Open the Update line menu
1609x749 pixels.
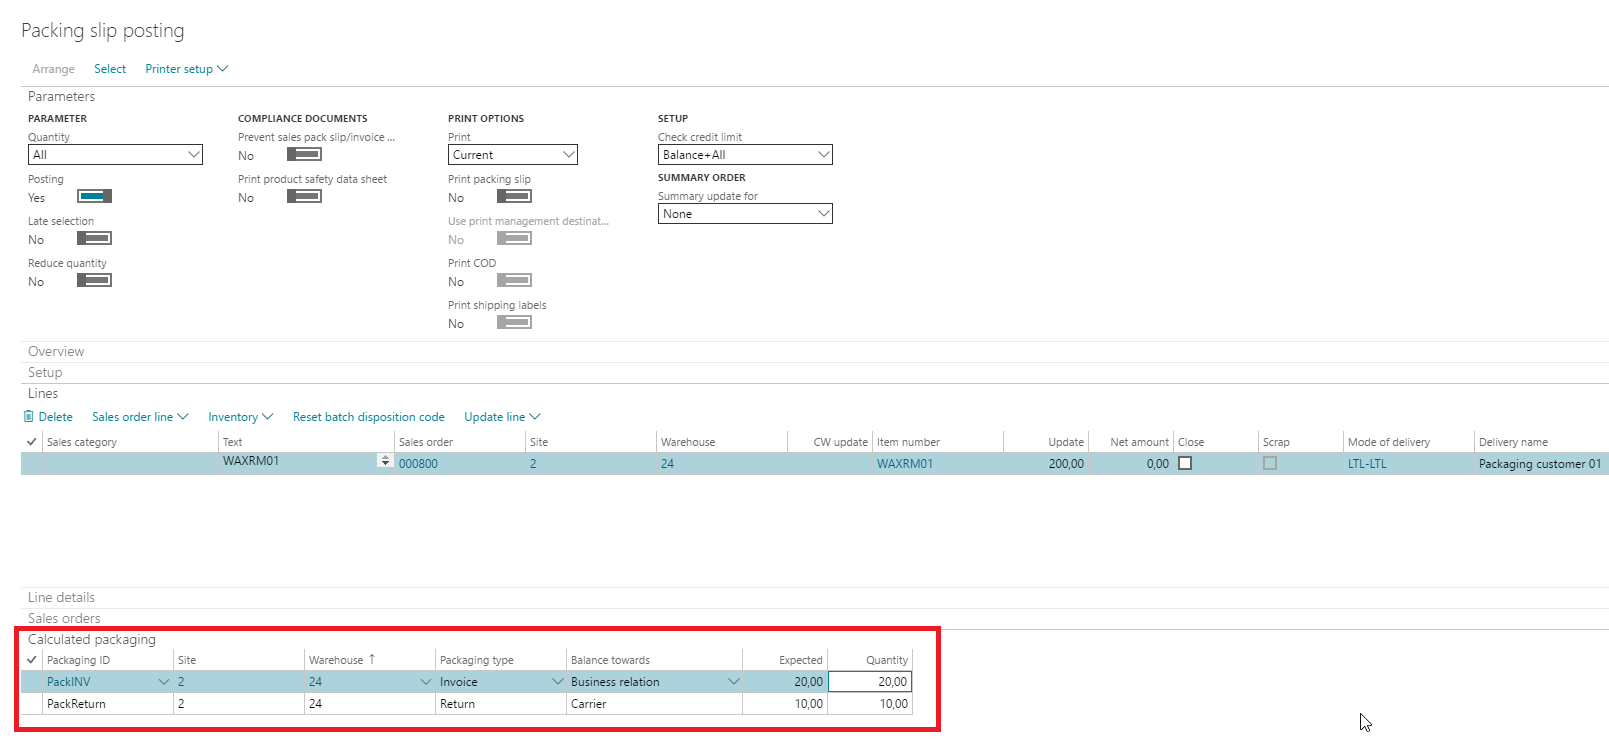click(x=502, y=417)
